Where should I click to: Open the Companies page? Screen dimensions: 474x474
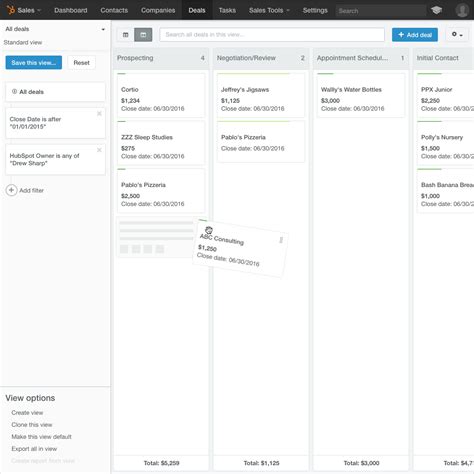(x=158, y=10)
